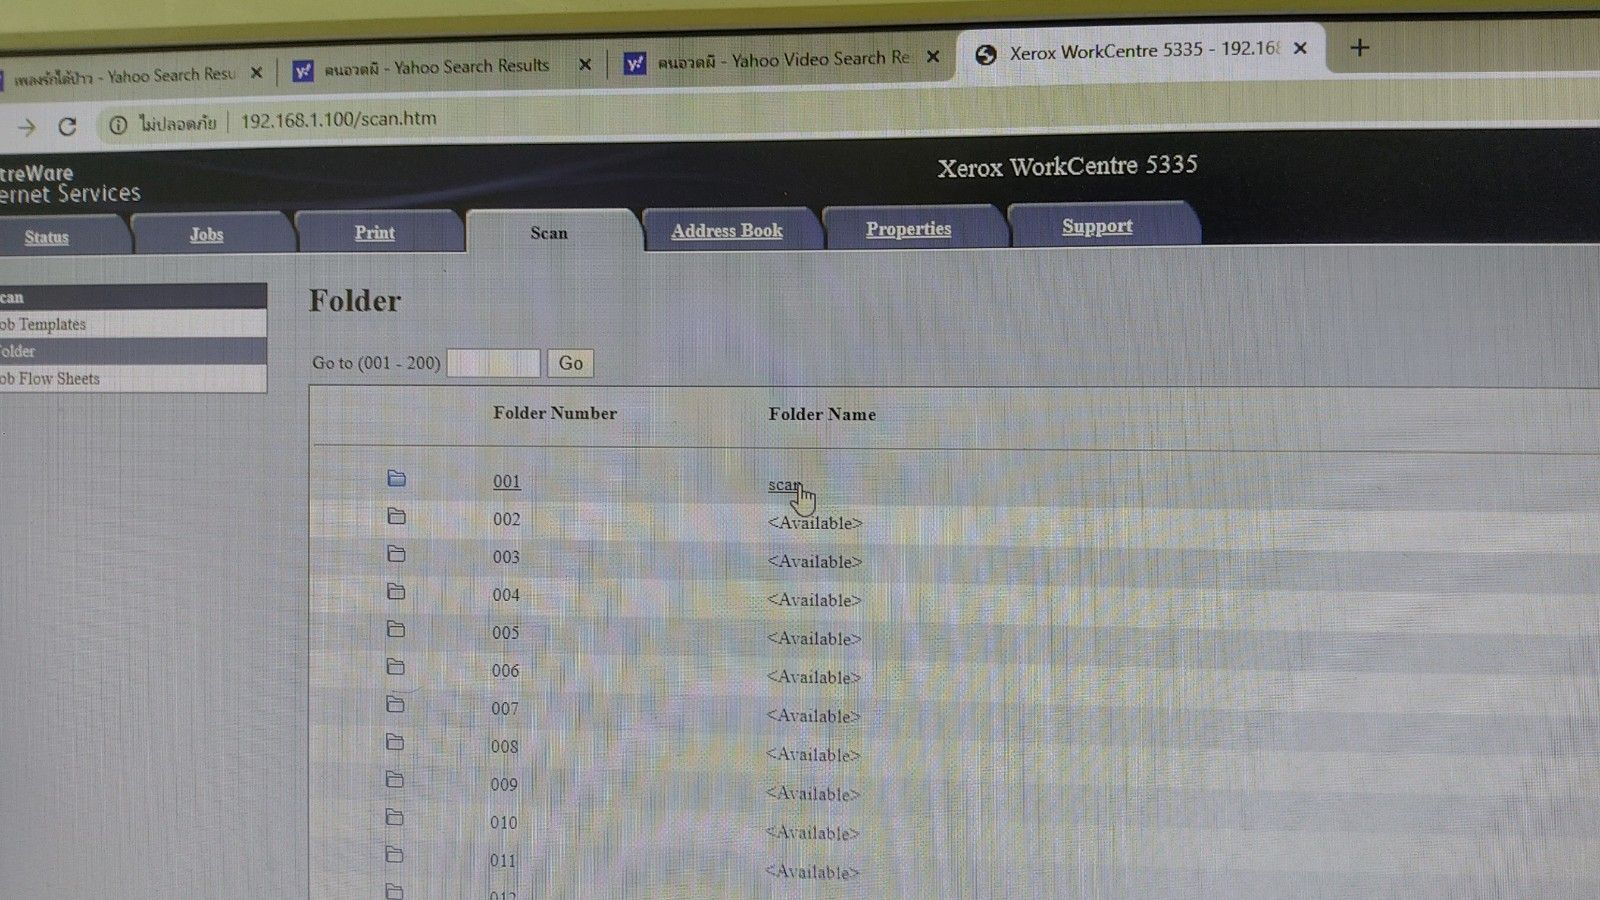
Task: Open folder number 001 link
Action: [x=506, y=482]
